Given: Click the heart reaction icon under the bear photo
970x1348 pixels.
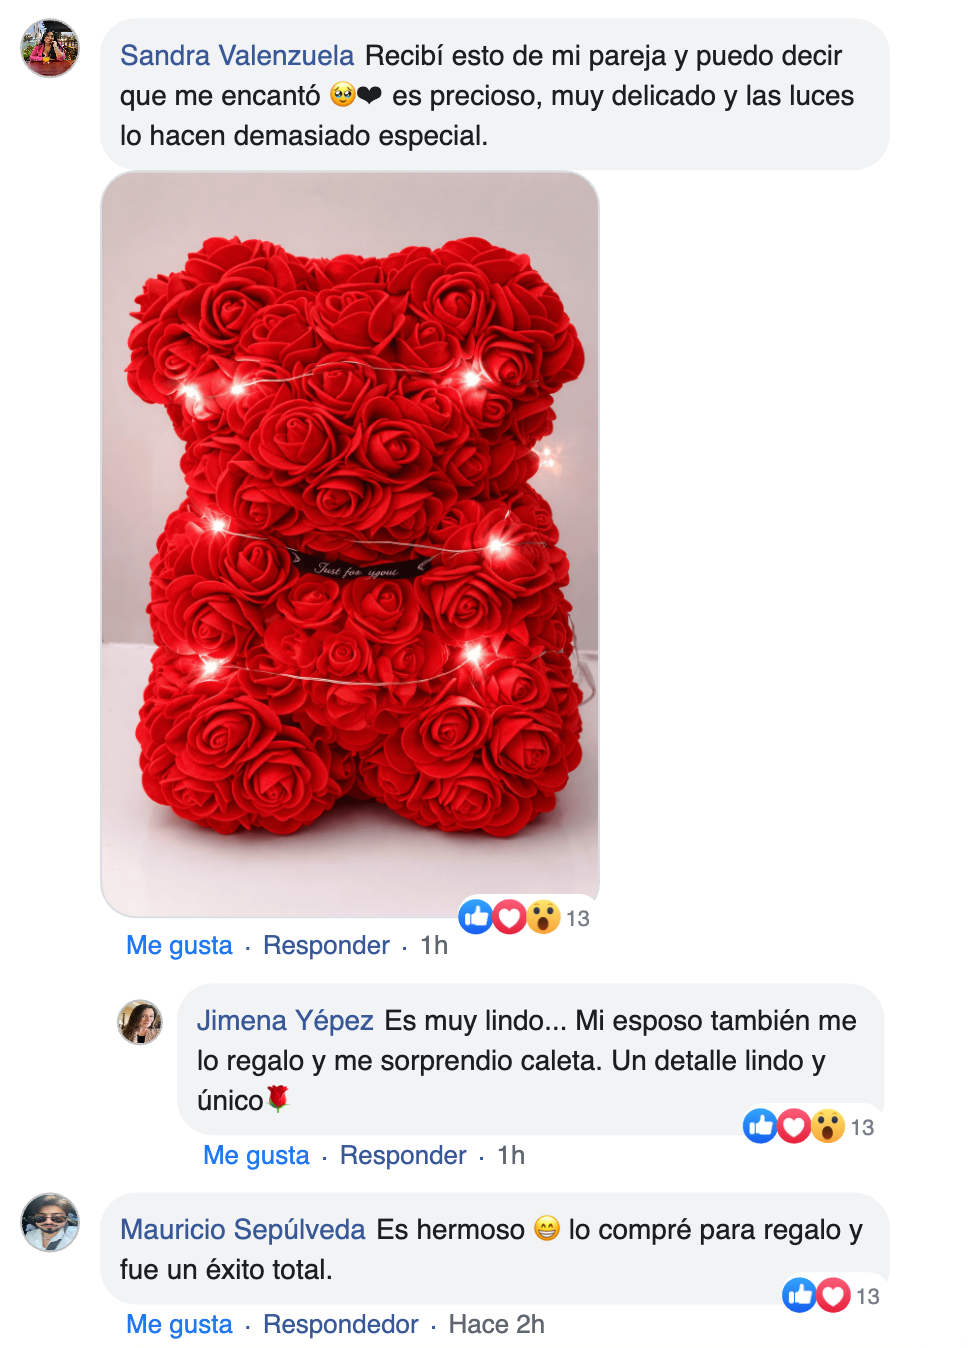Looking at the screenshot, I should click(509, 916).
